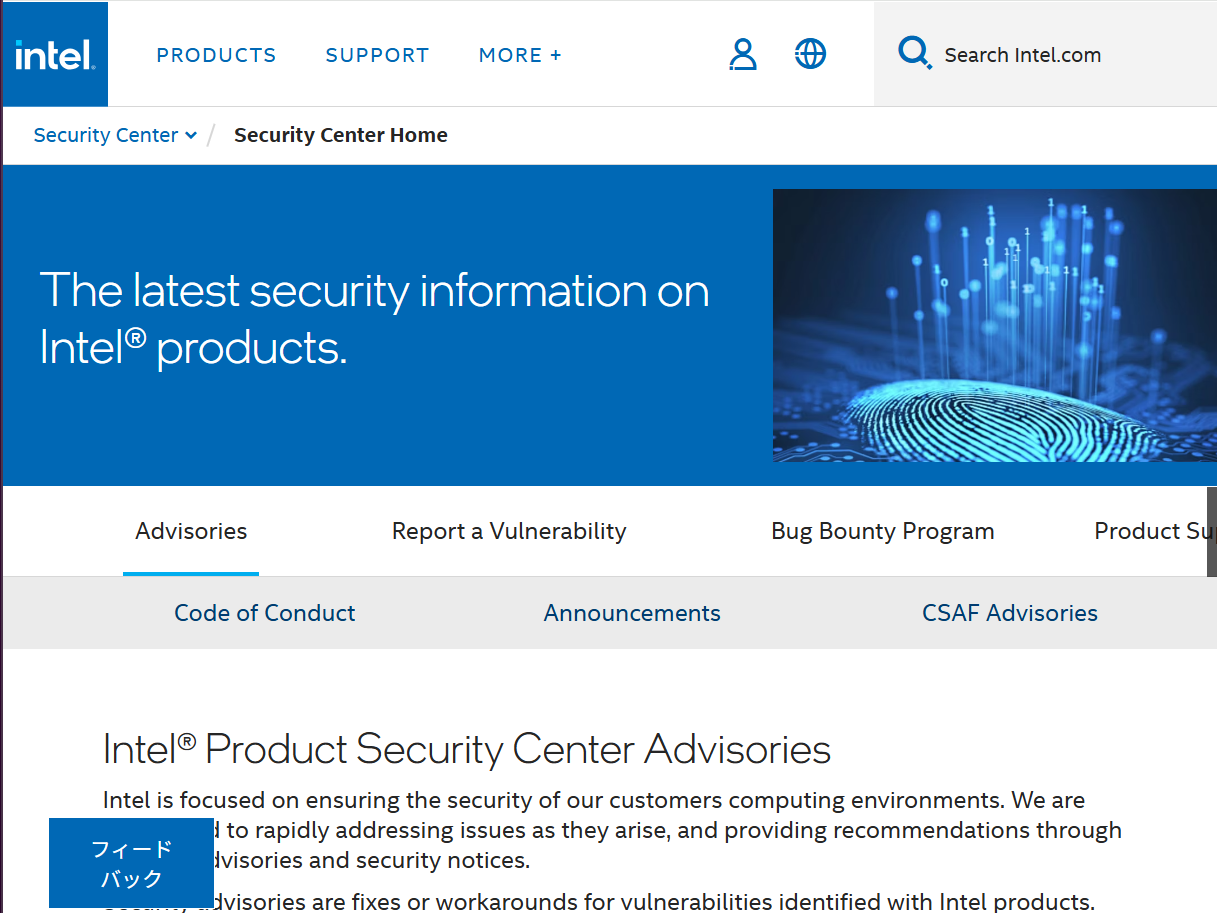
Task: Switch to the Code of Conduct tab
Action: click(x=264, y=612)
